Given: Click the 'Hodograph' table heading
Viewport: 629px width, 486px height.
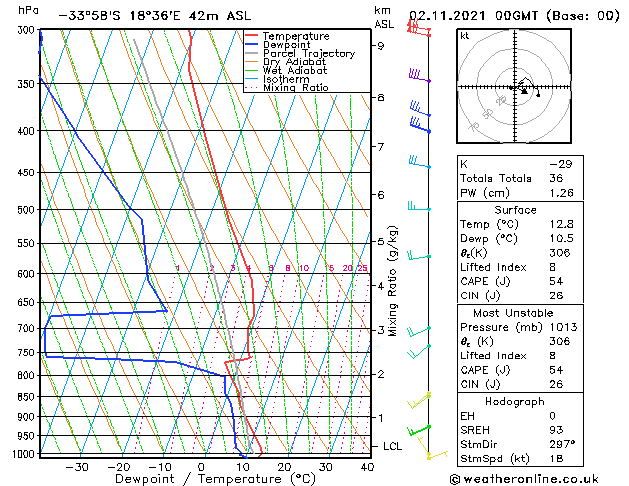Looking at the screenshot, I should point(515,401).
